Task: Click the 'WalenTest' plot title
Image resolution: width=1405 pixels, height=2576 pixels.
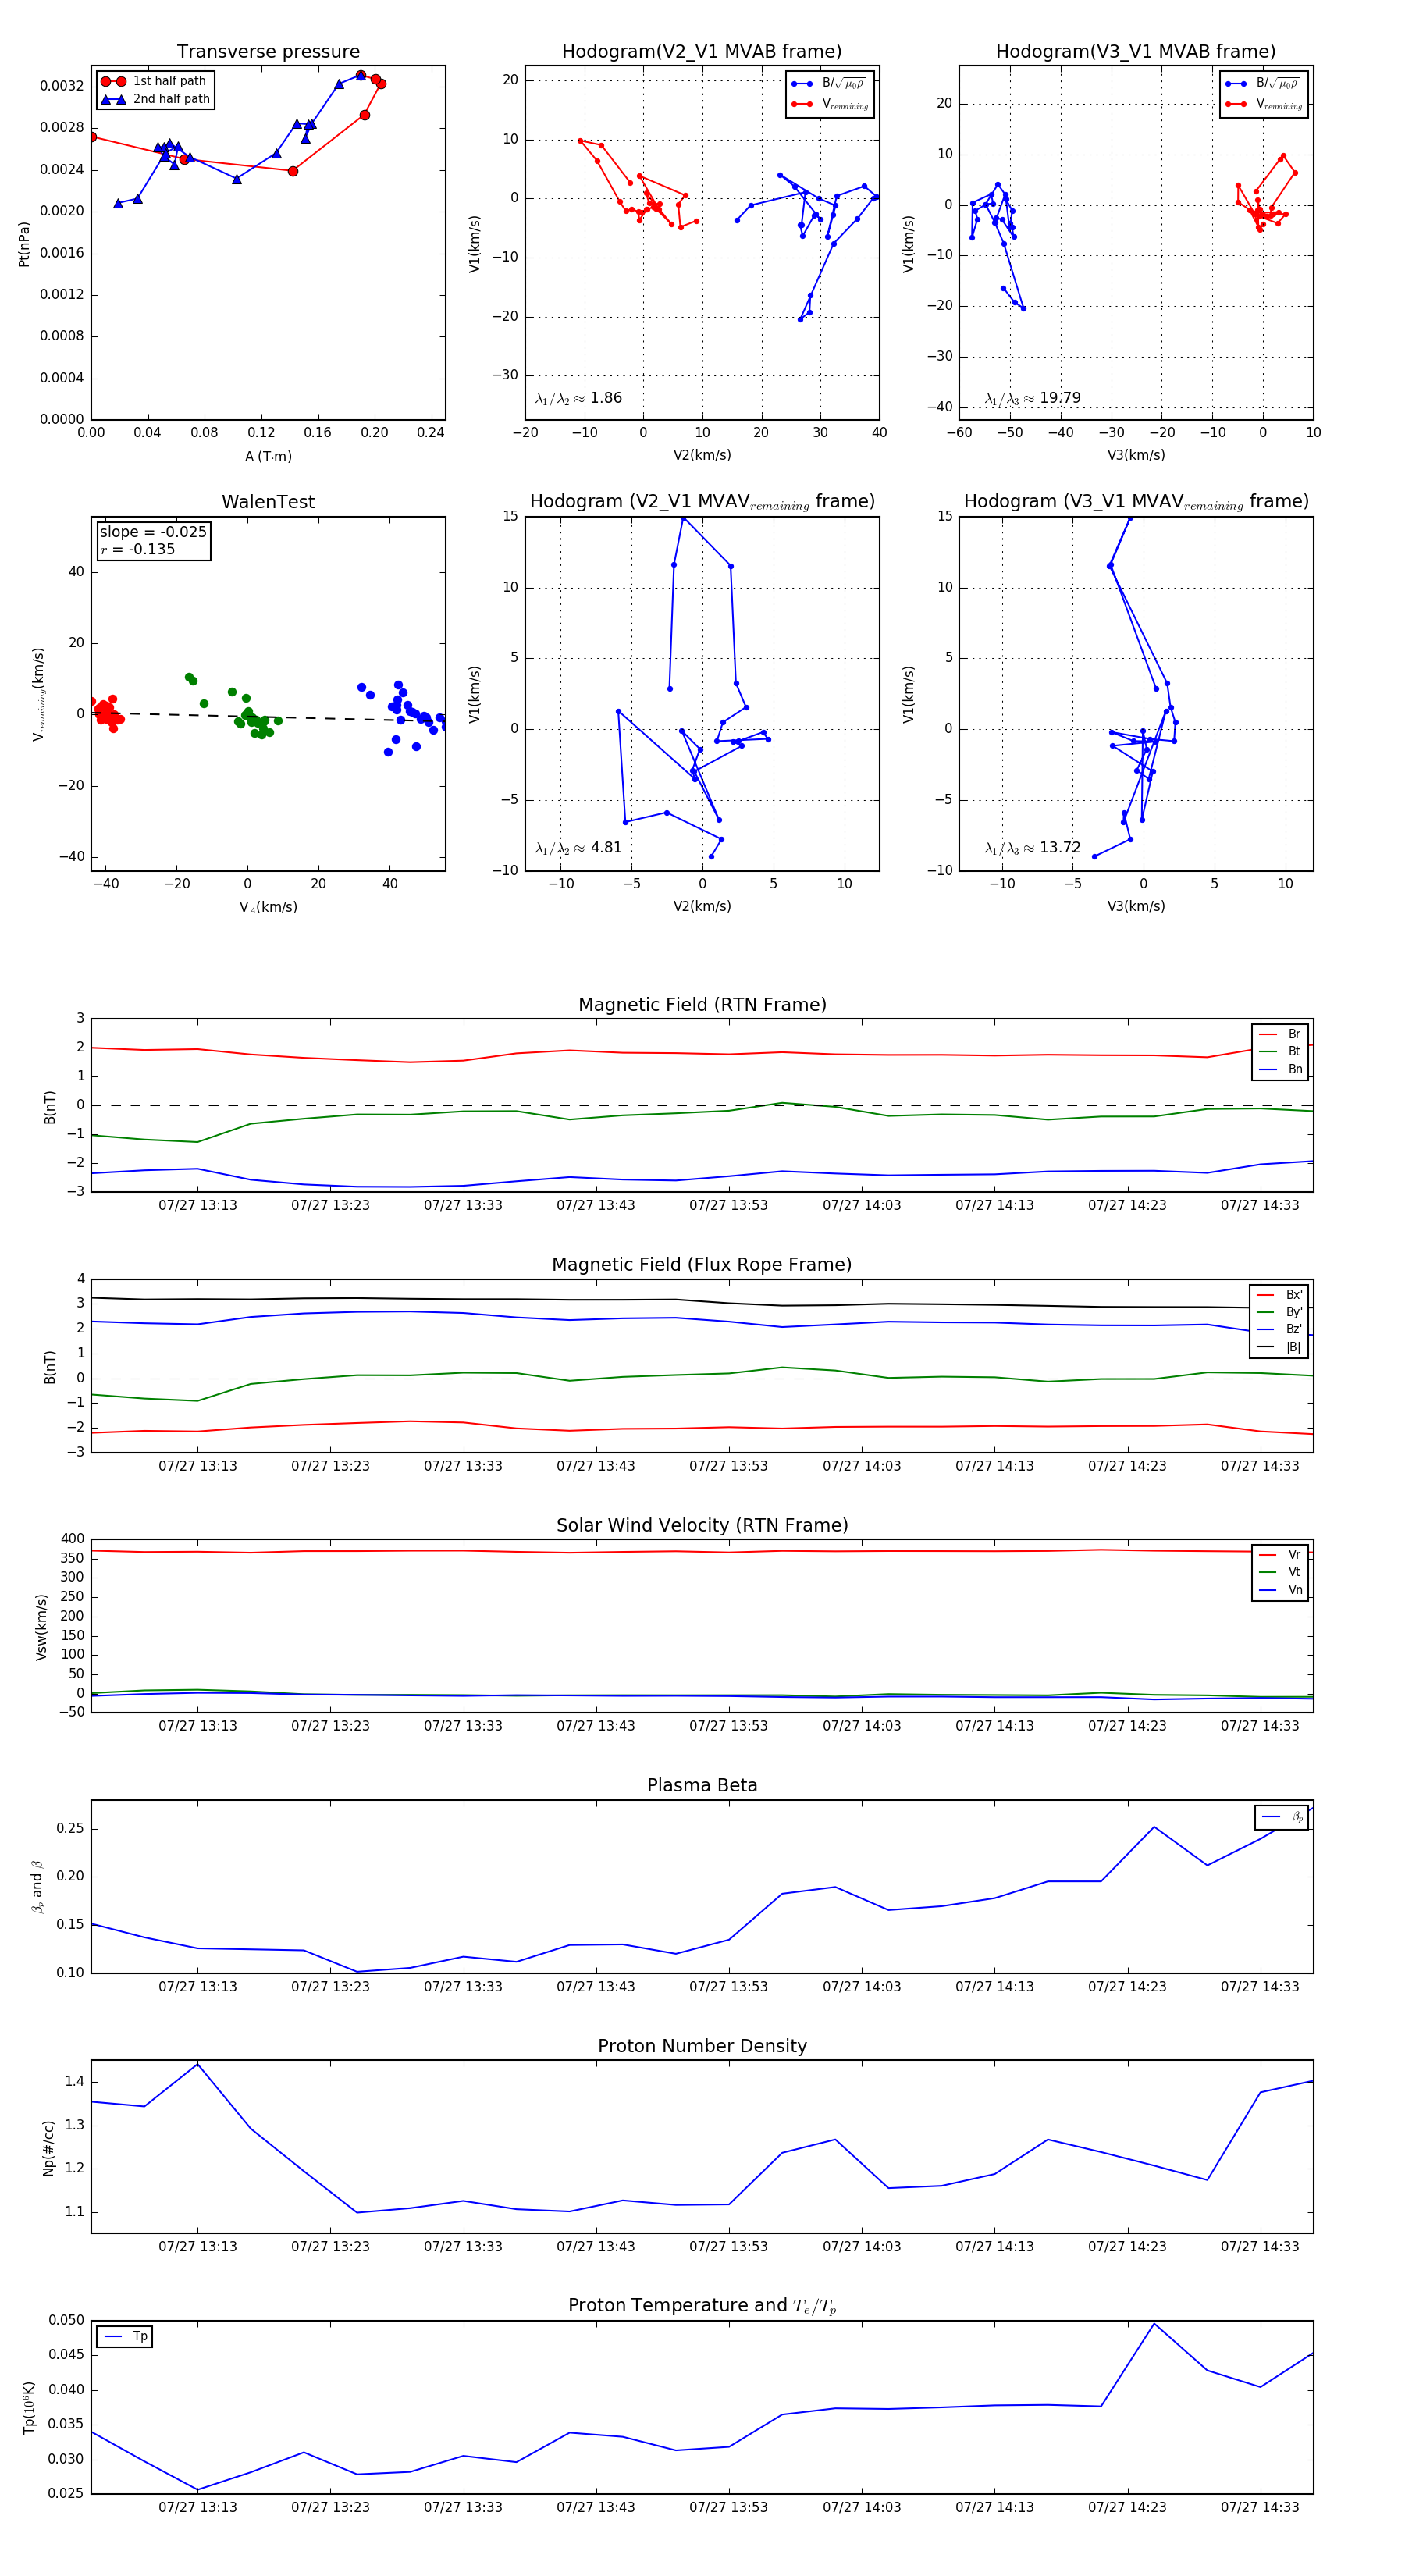Action: (x=268, y=502)
